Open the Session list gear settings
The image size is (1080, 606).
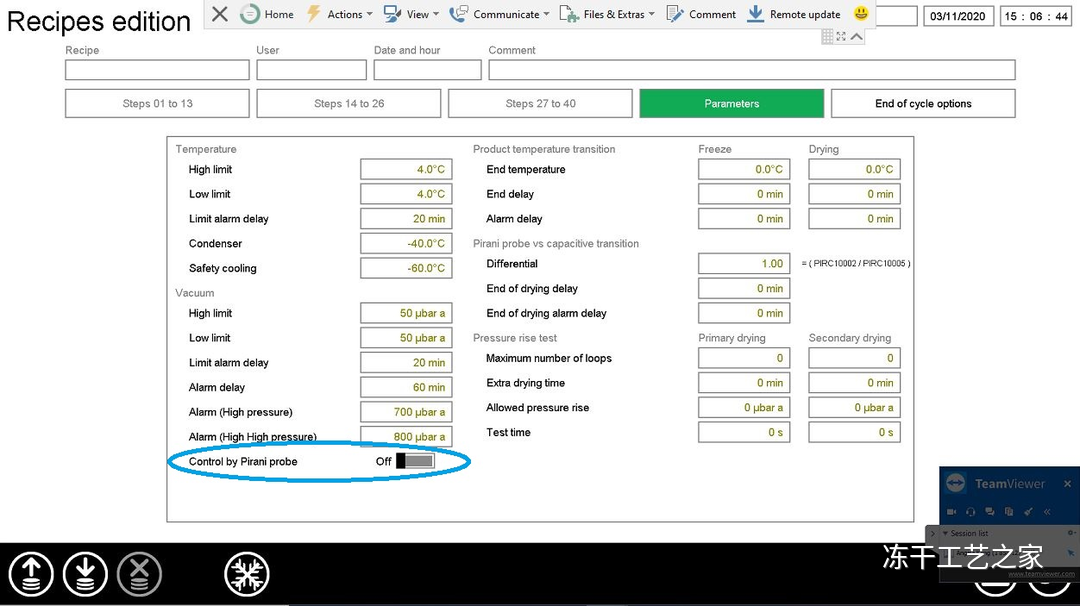[x=1071, y=533]
